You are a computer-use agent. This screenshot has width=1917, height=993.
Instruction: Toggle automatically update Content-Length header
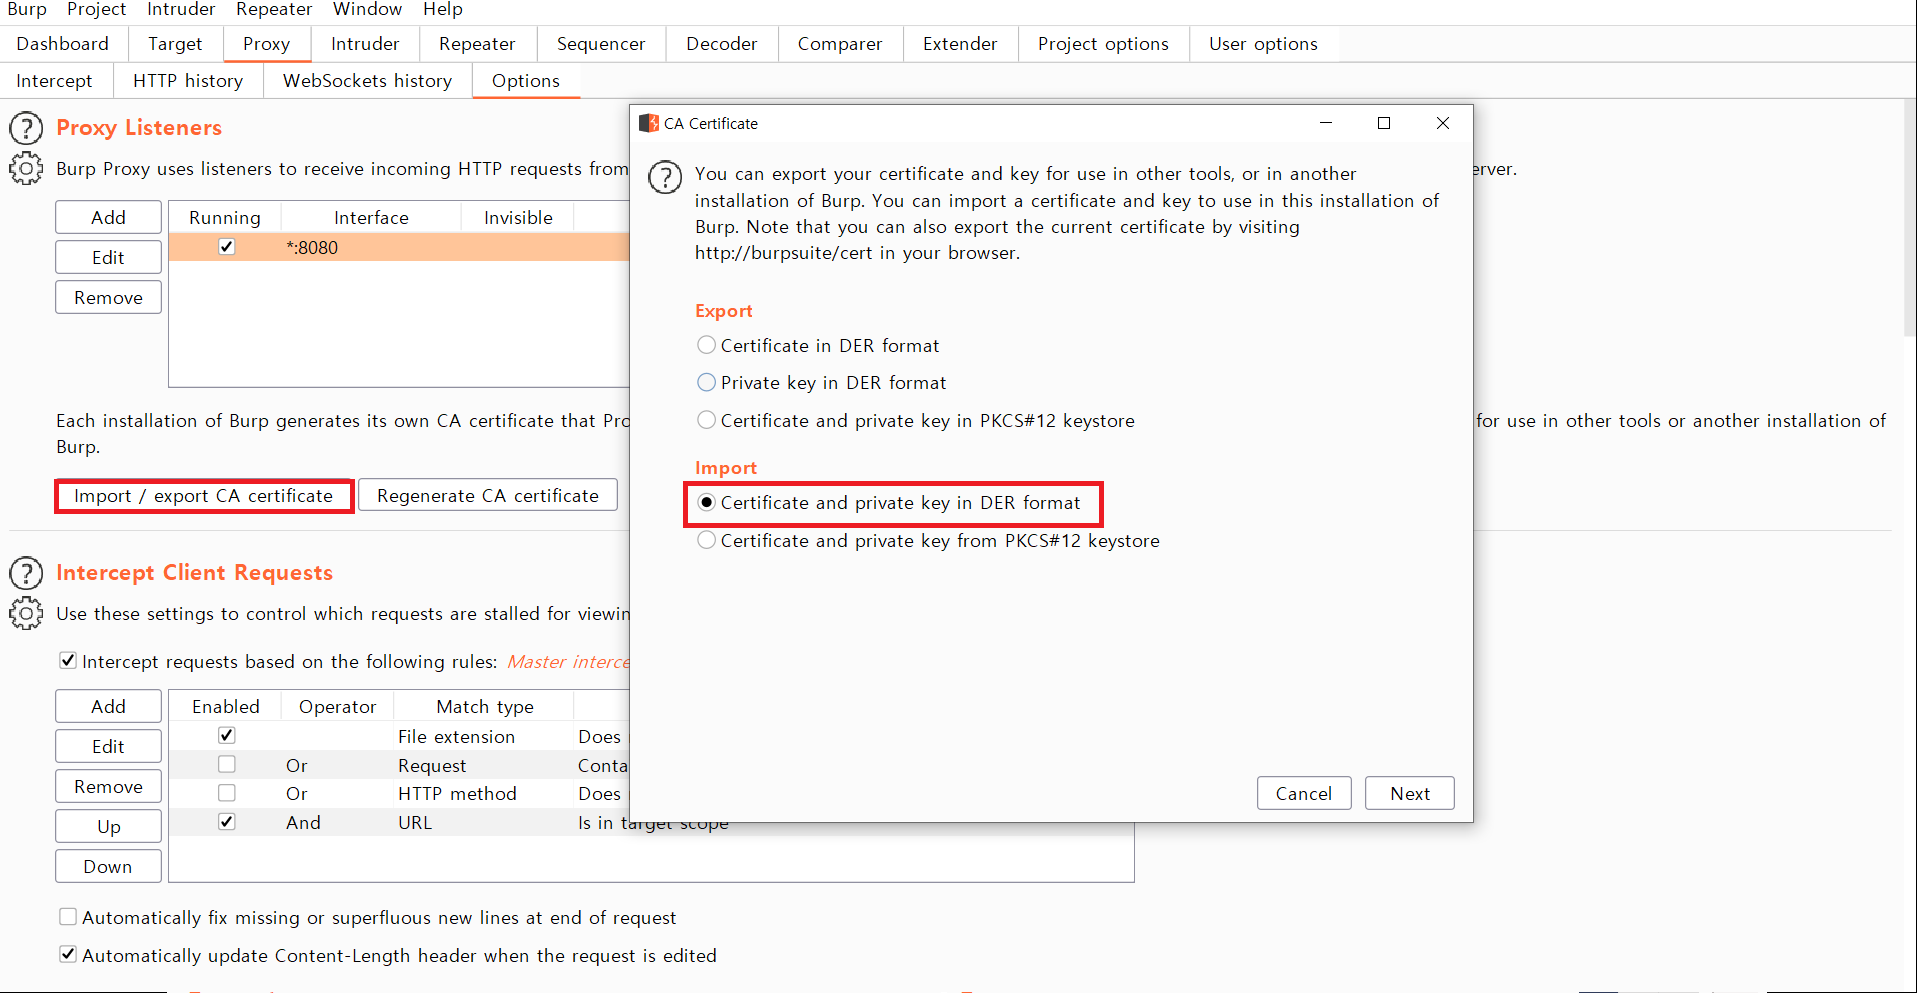point(68,954)
